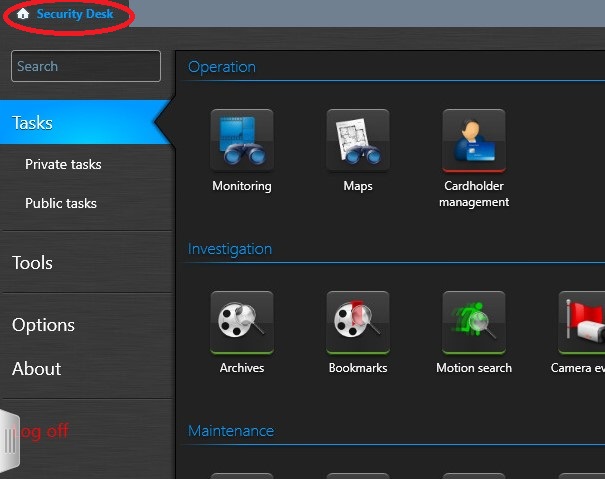
Task: Expand the Maintenance section header
Action: pyautogui.click(x=231, y=431)
